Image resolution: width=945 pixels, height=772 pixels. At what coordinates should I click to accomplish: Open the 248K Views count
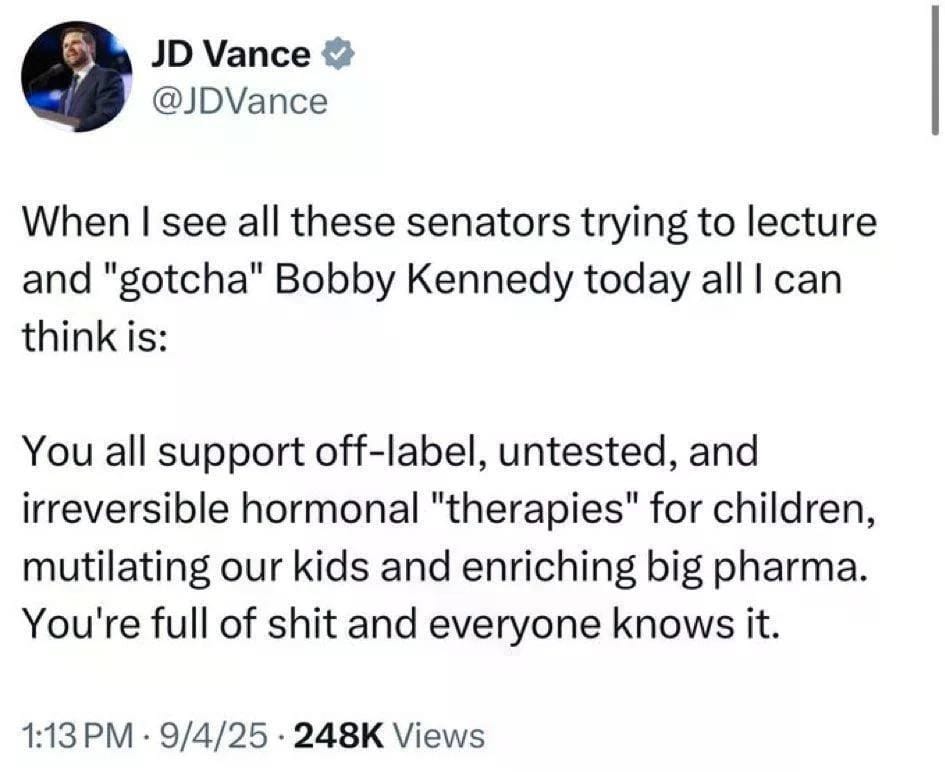(x=392, y=737)
